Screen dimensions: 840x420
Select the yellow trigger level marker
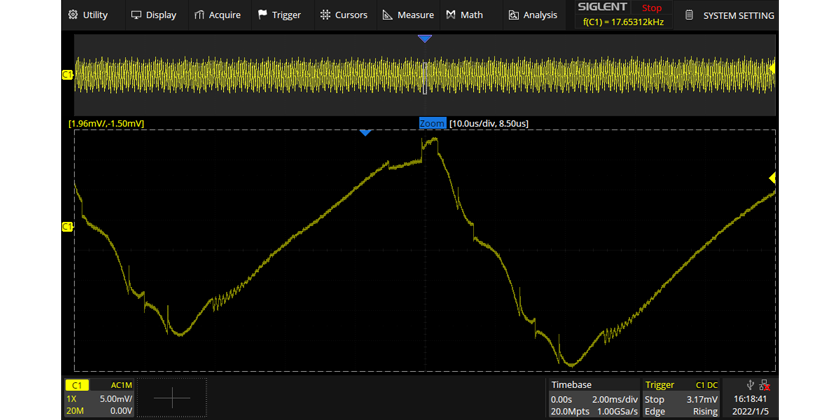772,178
